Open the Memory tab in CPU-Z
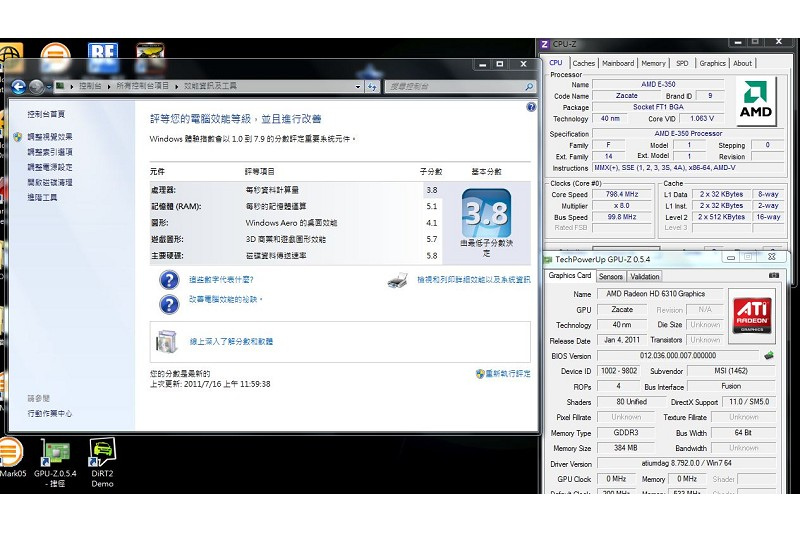 pos(654,63)
